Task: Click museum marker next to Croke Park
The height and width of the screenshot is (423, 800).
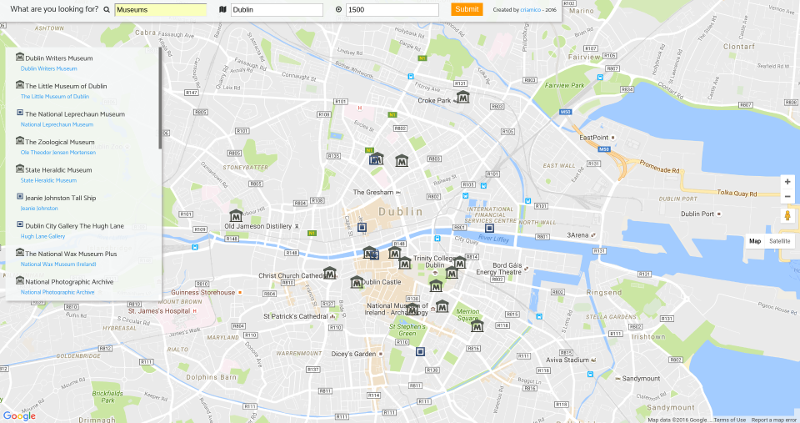Action: [463, 96]
